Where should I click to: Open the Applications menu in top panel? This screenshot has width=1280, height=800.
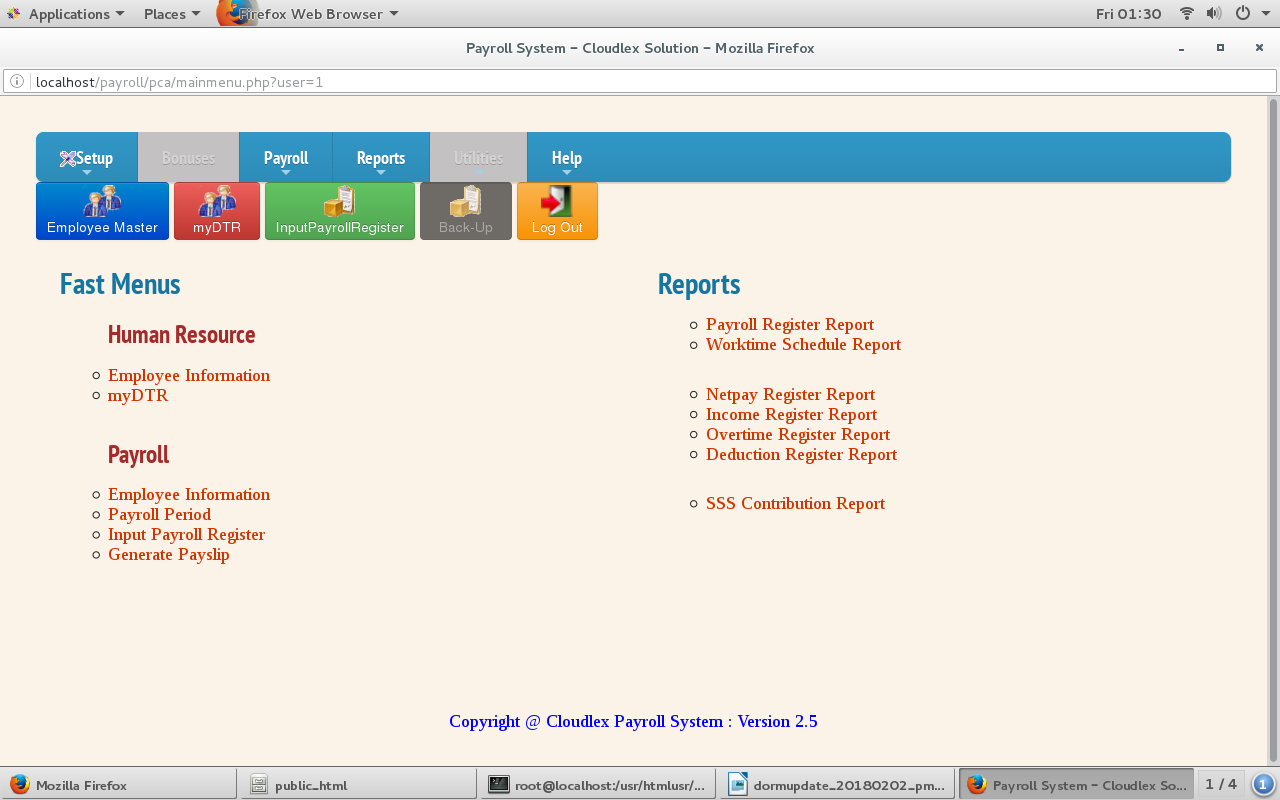pyautogui.click(x=68, y=14)
